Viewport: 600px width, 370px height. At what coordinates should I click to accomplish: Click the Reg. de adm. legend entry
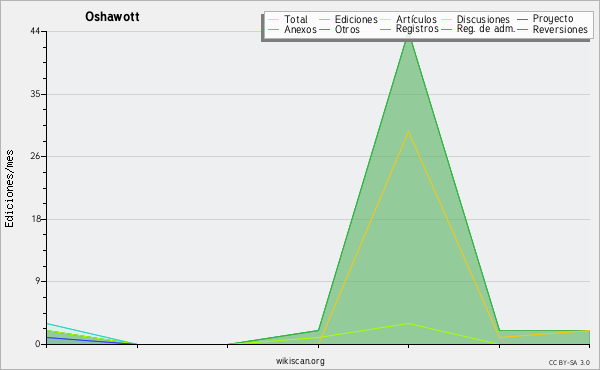tap(478, 29)
